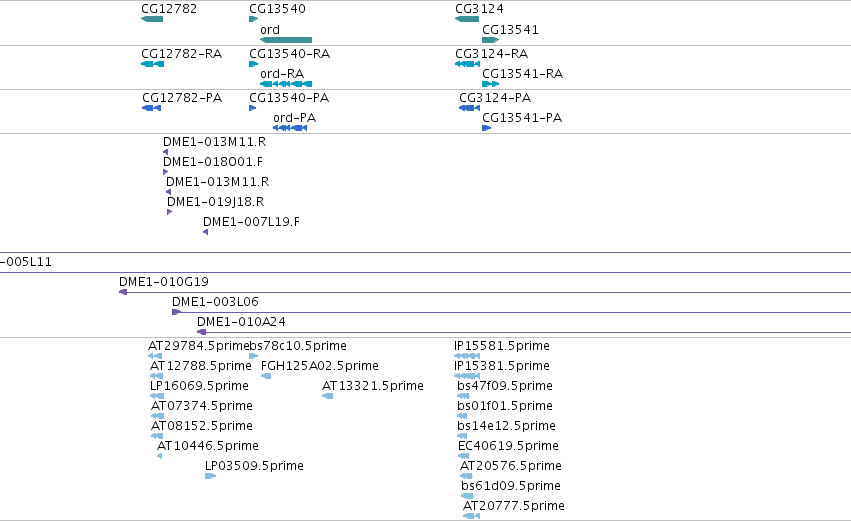The width and height of the screenshot is (851, 521).
Task: Select the DME1-007L19.F marker arrow
Action: pyautogui.click(x=206, y=232)
